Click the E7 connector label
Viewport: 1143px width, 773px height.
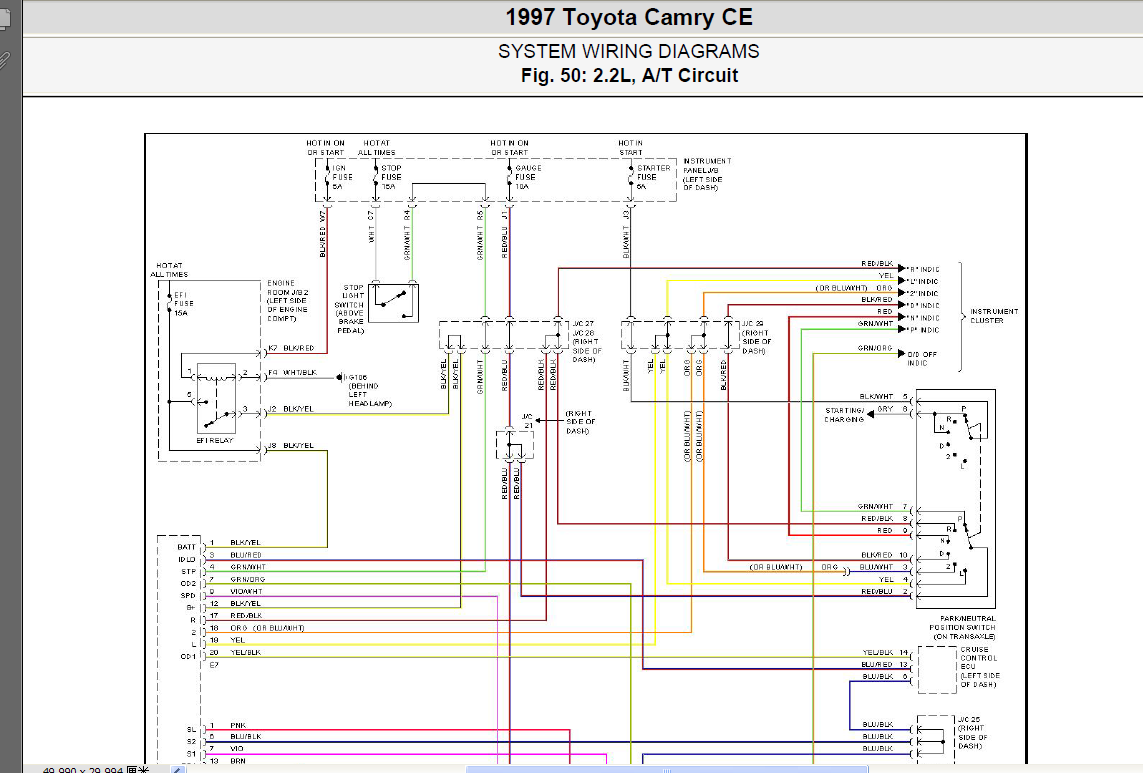214,665
